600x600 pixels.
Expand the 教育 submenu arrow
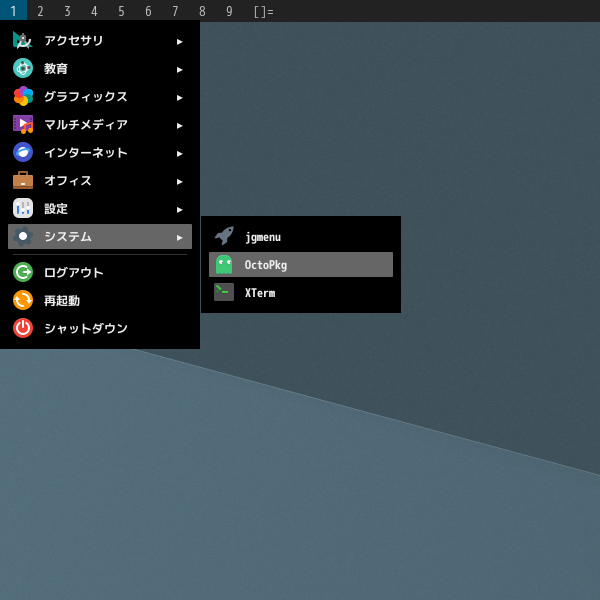point(179,69)
